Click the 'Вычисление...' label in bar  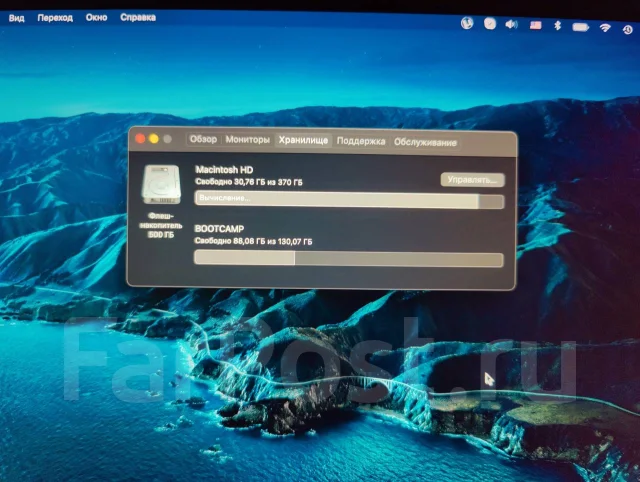224,198
